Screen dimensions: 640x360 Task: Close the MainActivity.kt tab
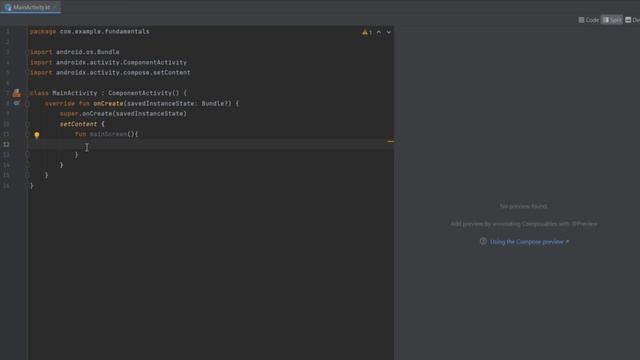[x=56, y=7]
